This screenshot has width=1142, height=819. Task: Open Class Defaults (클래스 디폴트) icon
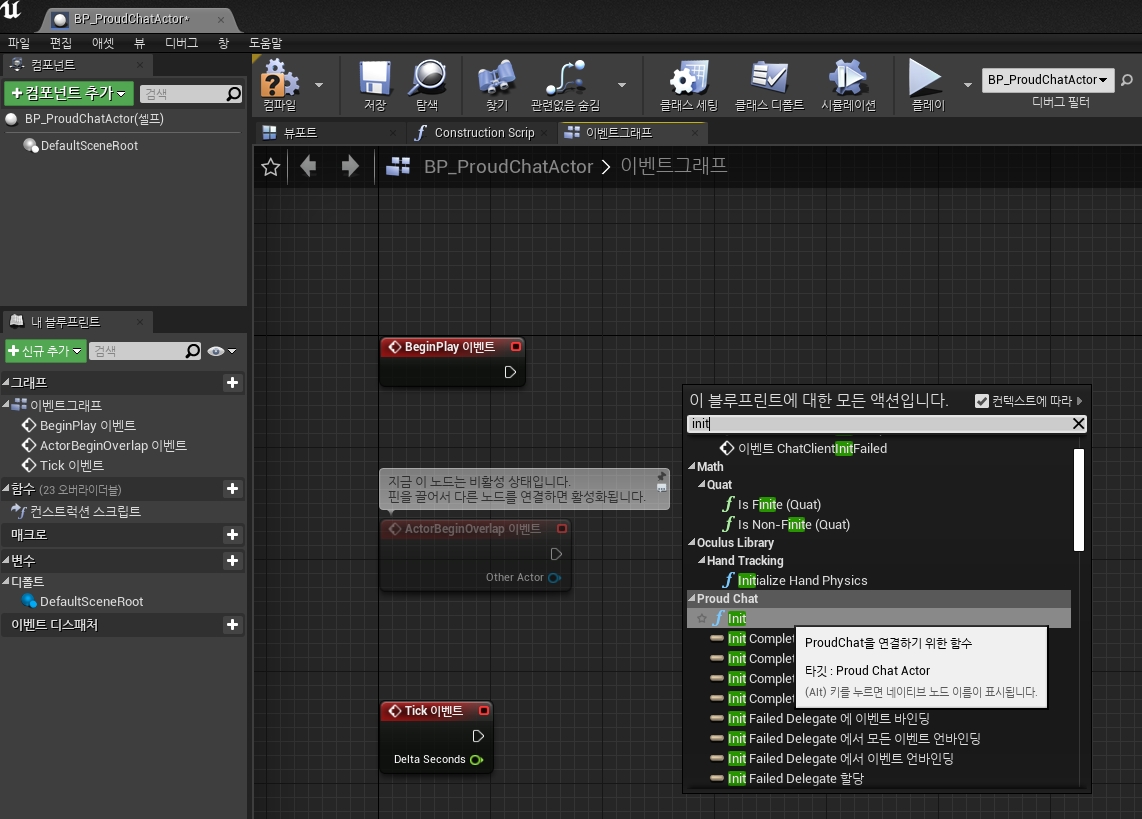point(770,79)
